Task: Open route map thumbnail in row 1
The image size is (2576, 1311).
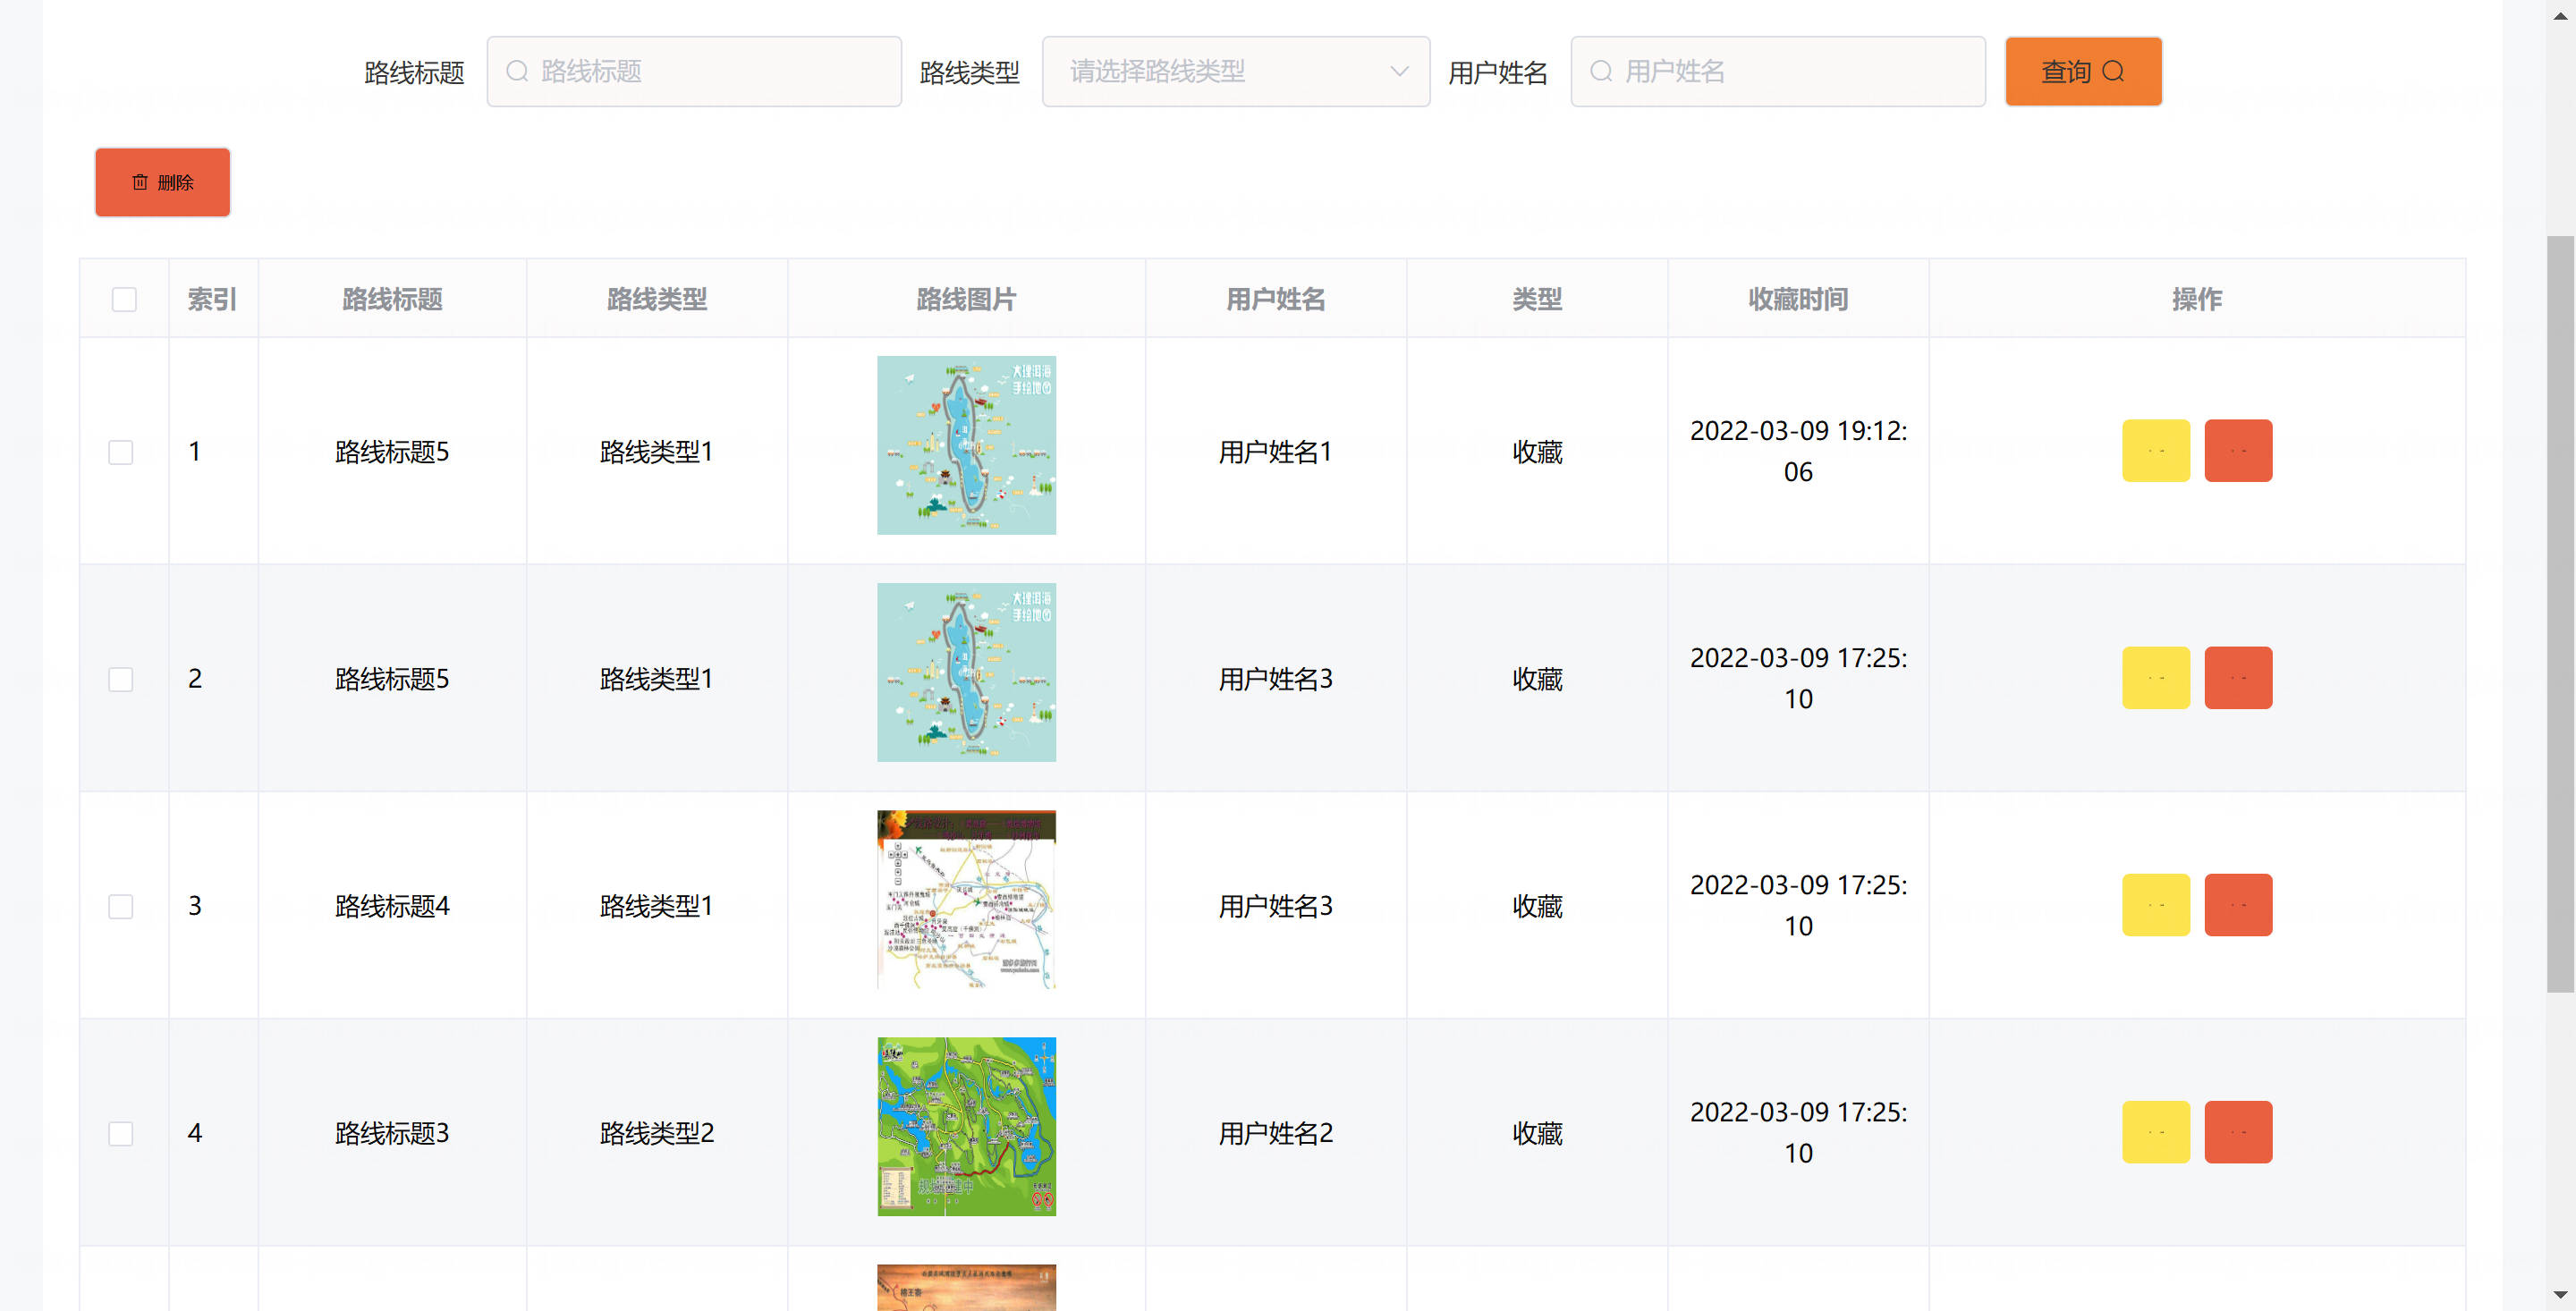Action: 966,445
